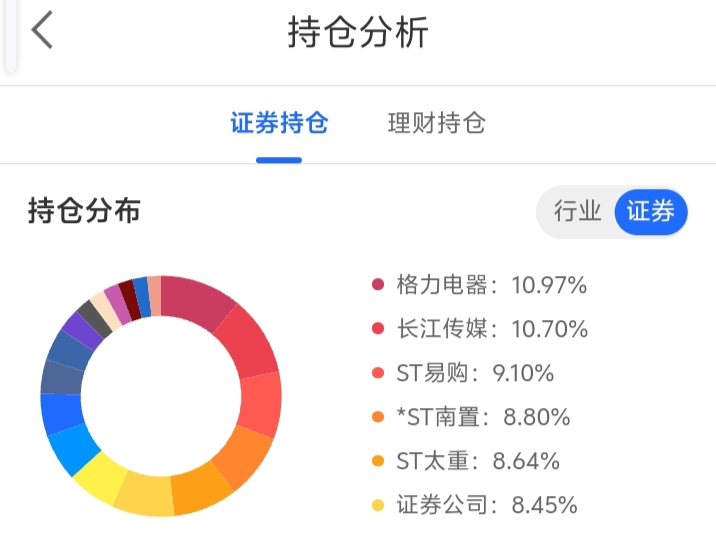Tap the back arrow icon
The height and width of the screenshot is (560, 716).
pyautogui.click(x=42, y=32)
